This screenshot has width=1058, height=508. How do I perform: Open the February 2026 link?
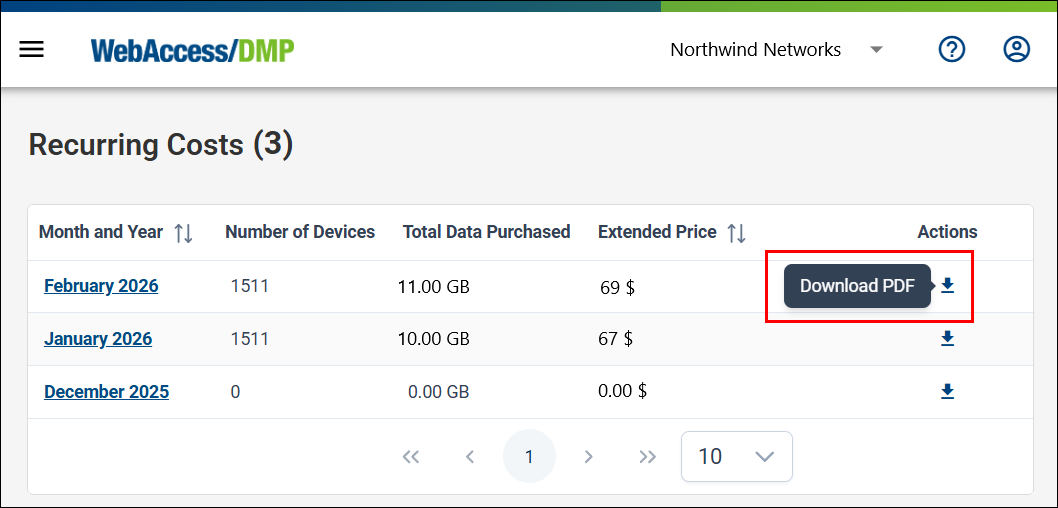tap(101, 286)
